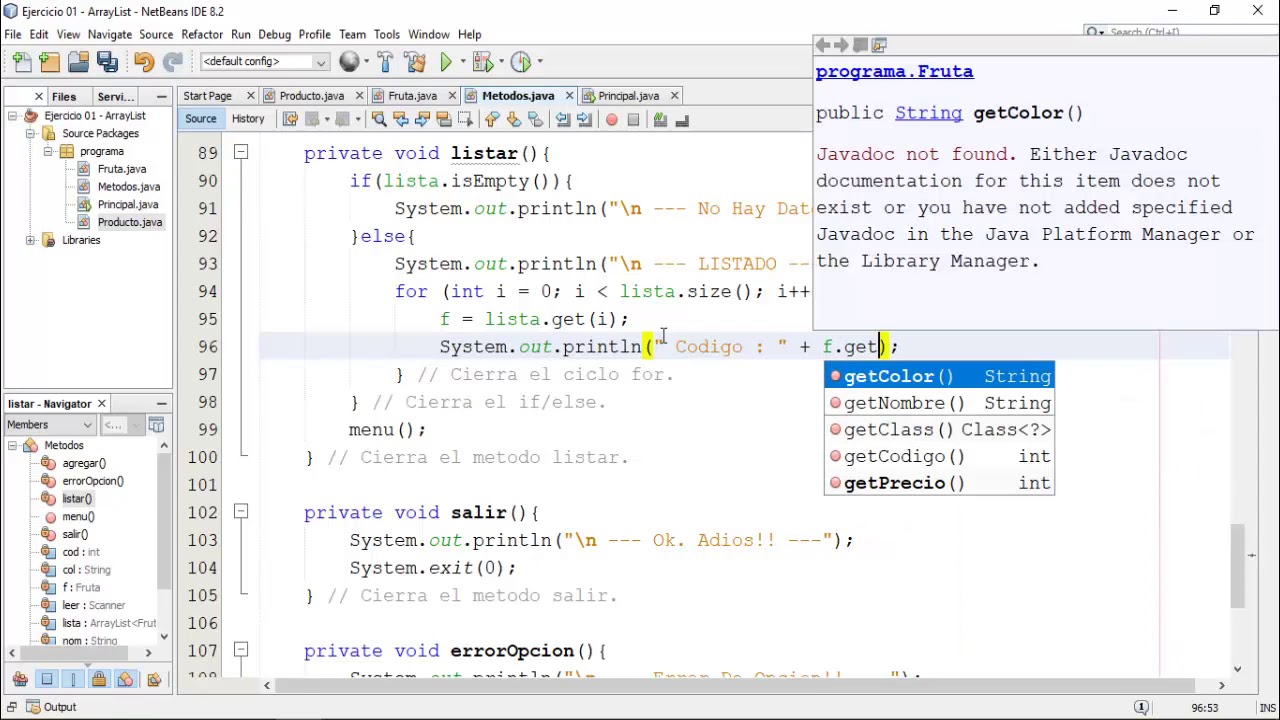The height and width of the screenshot is (720, 1280).
Task: Build the project with the hammer icon
Action: [386, 62]
